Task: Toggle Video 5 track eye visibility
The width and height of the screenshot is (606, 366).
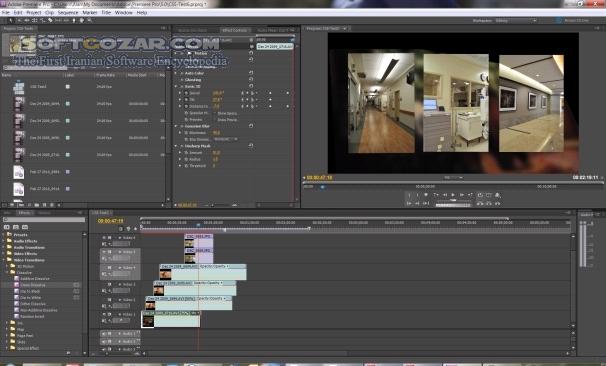Action: tap(104, 252)
